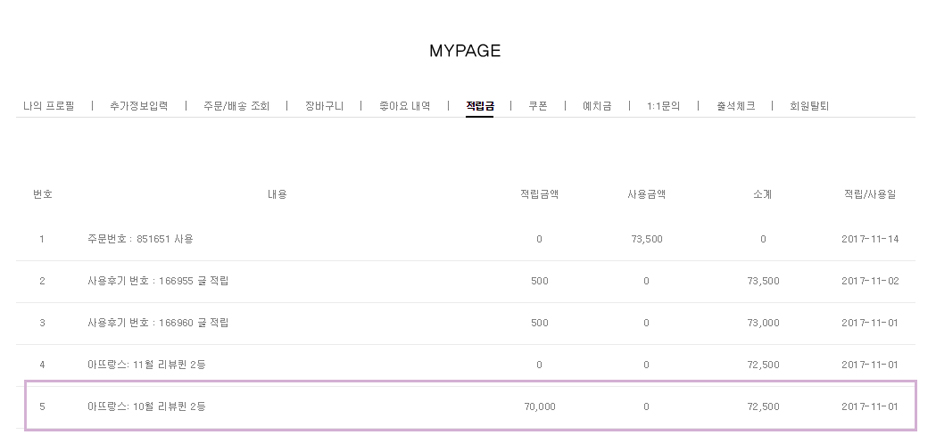Open the 예치금 tab
936x435 pixels.
coord(597,106)
